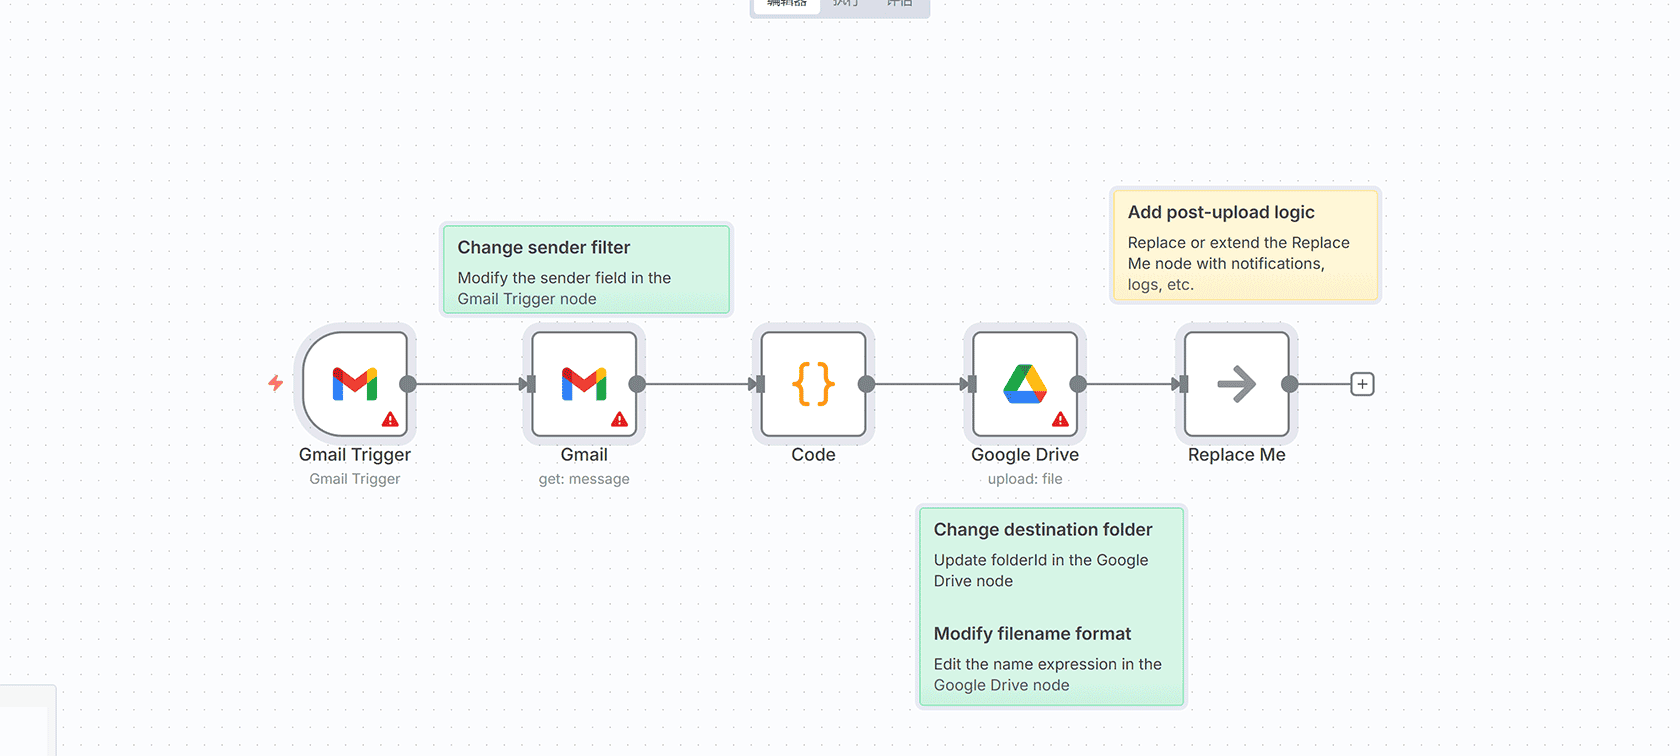Click the red lightning trigger icon
The height and width of the screenshot is (756, 1680).
pyautogui.click(x=276, y=383)
